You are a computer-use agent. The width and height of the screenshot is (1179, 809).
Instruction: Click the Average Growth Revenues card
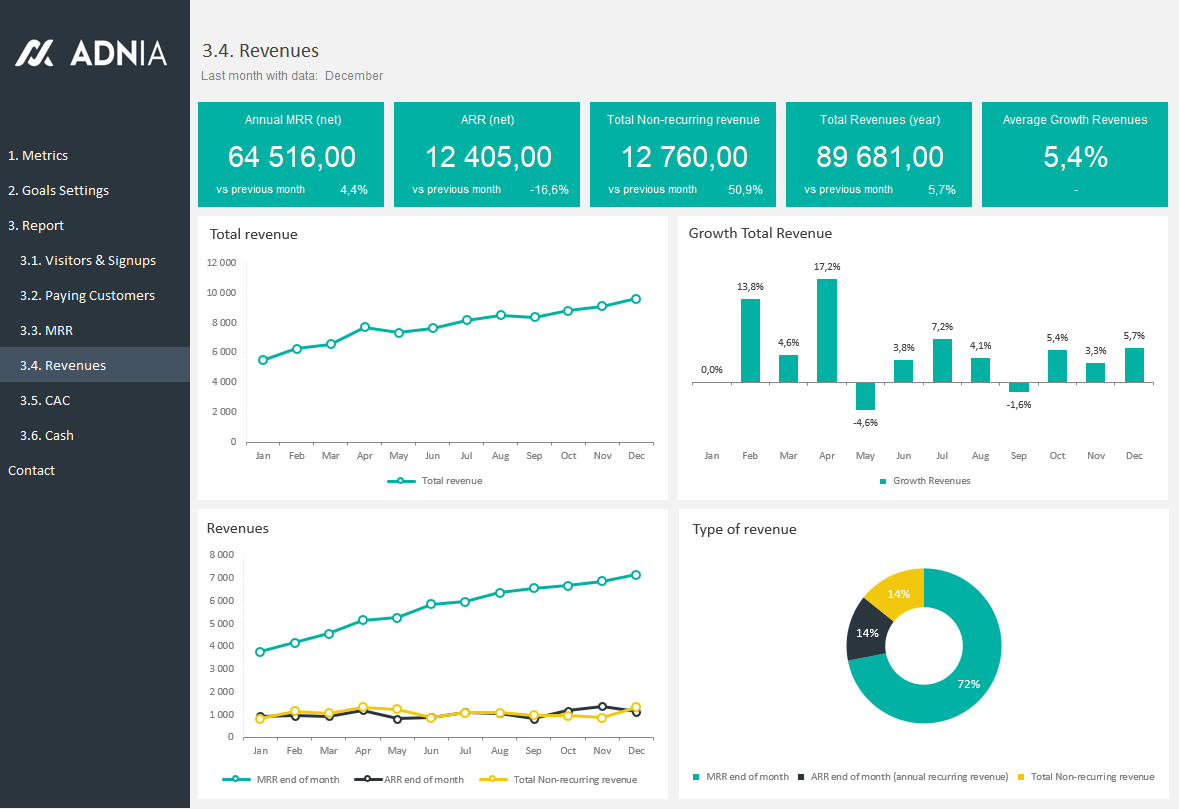1074,154
